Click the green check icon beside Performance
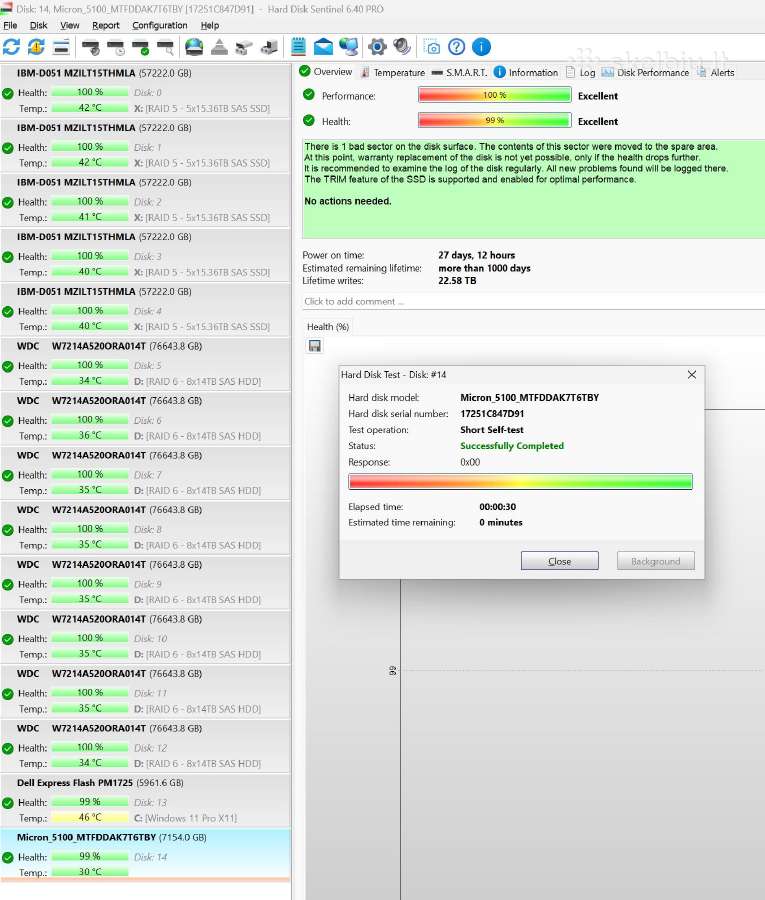 pyautogui.click(x=309, y=95)
